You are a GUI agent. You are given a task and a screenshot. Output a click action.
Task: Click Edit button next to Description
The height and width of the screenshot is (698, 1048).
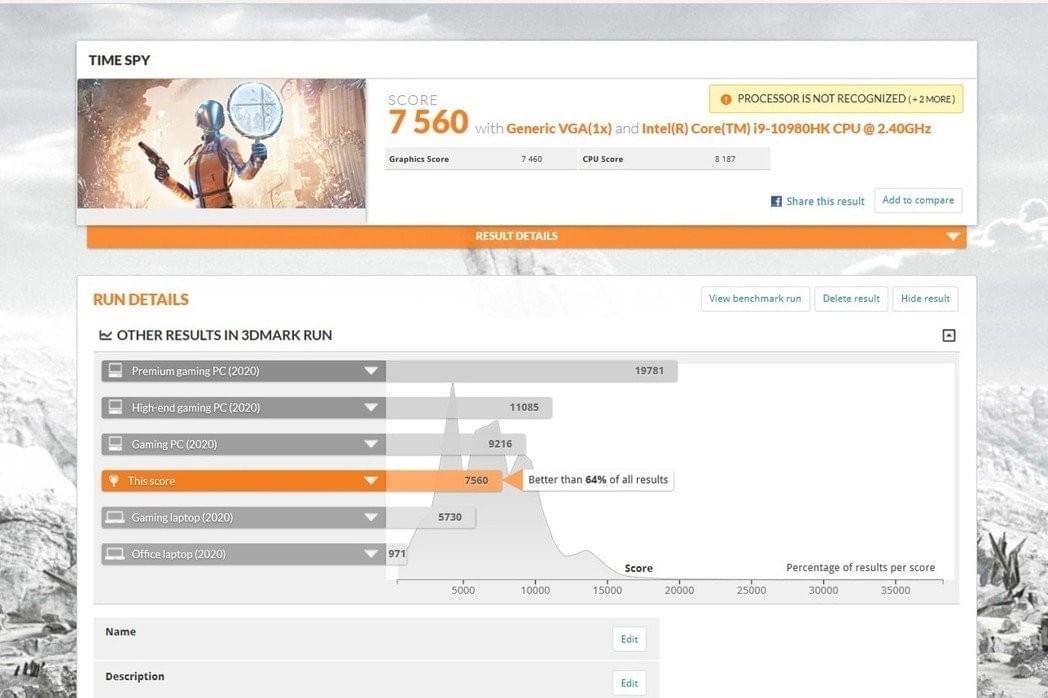tap(629, 683)
